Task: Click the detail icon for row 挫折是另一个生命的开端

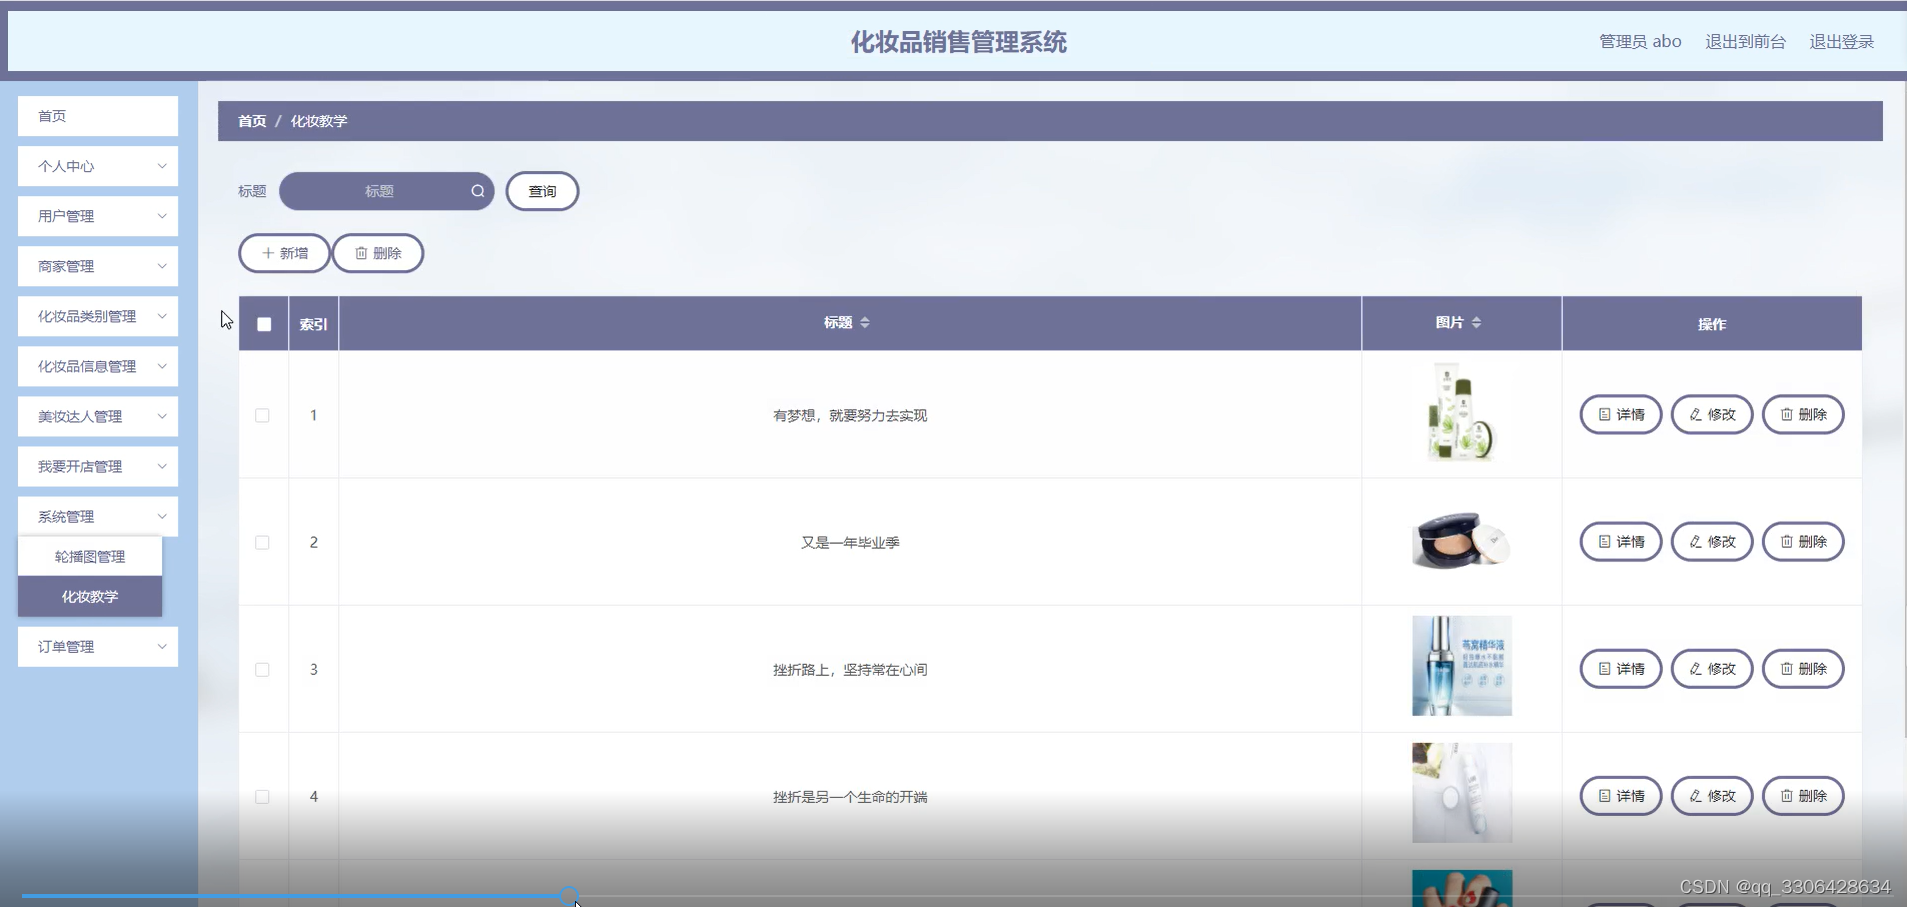Action: coord(1604,795)
